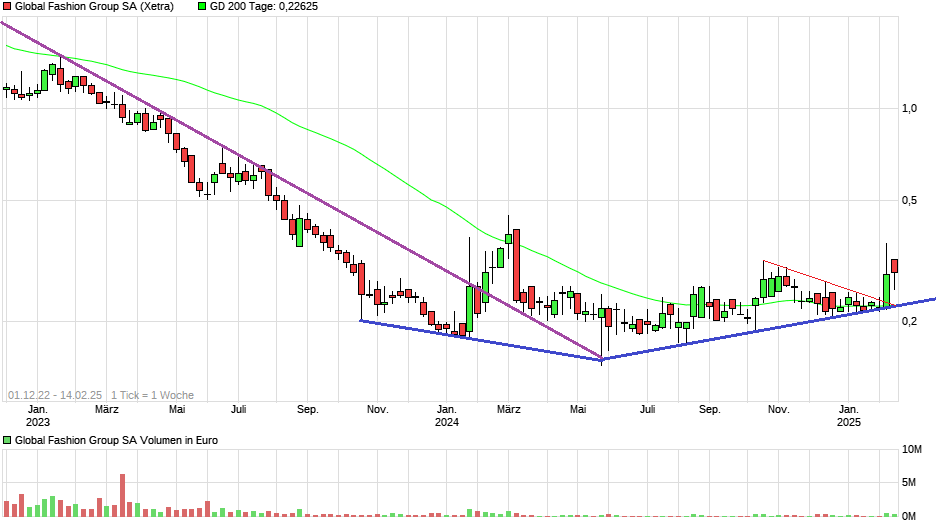Click the '1 Tick = 1 Woche' text
936x526 pixels.
pos(152,395)
